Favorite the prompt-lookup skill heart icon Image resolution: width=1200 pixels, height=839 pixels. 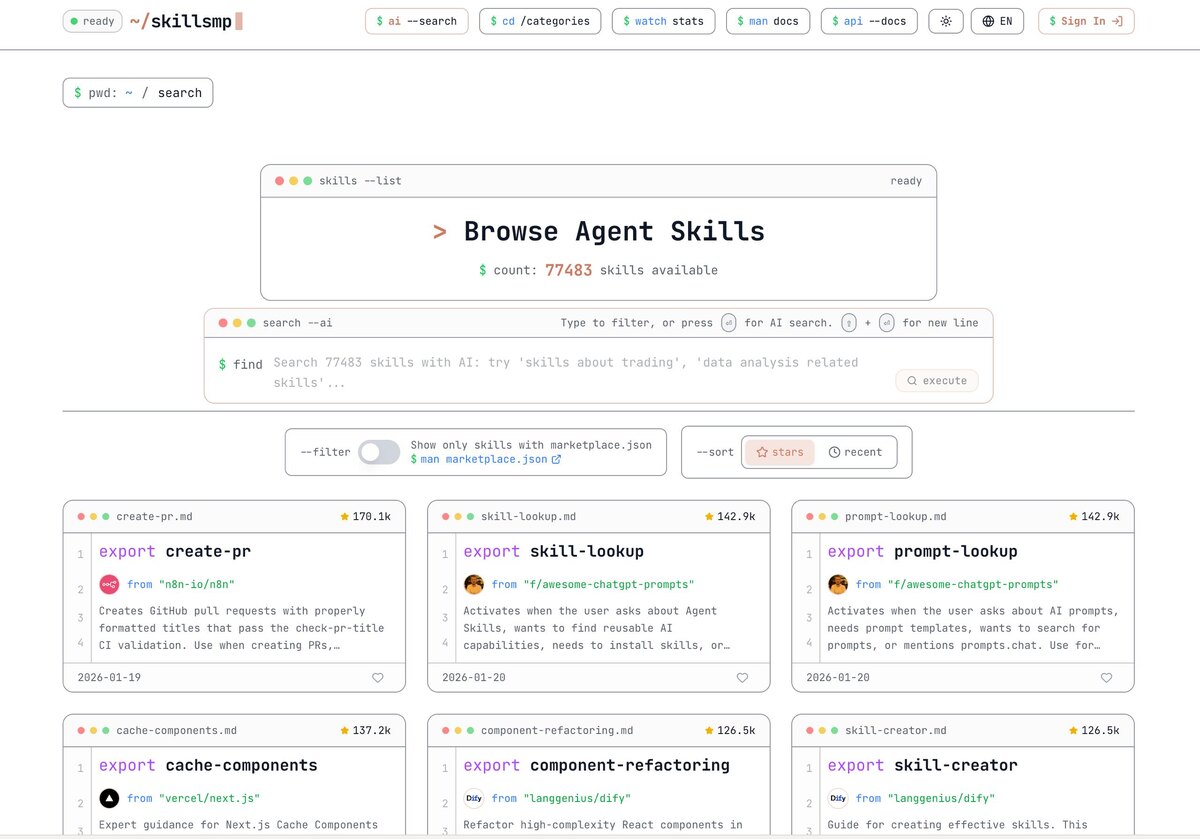click(x=1106, y=677)
